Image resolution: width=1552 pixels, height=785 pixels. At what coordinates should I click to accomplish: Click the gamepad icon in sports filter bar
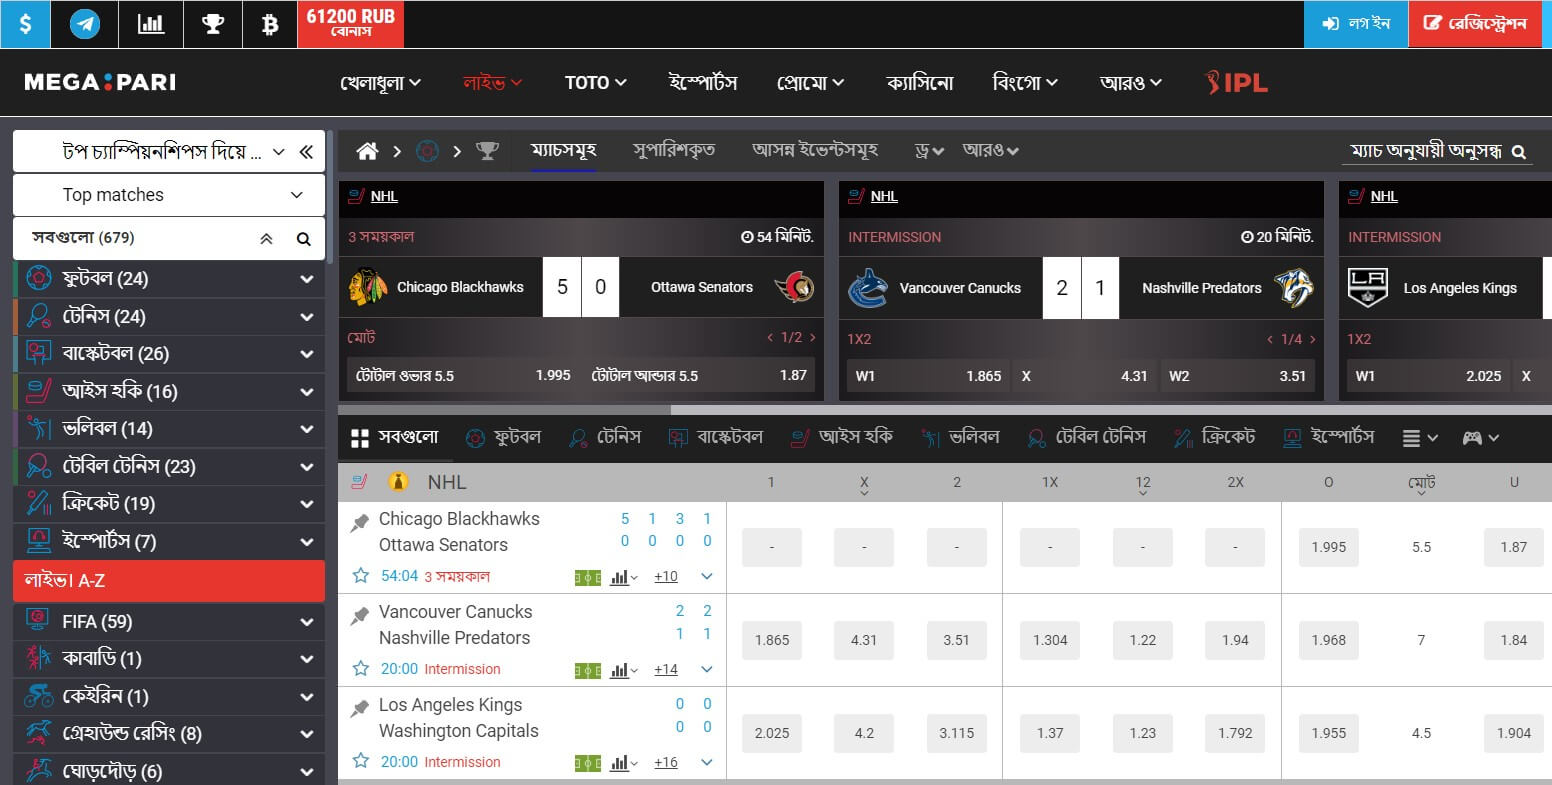(x=1481, y=438)
